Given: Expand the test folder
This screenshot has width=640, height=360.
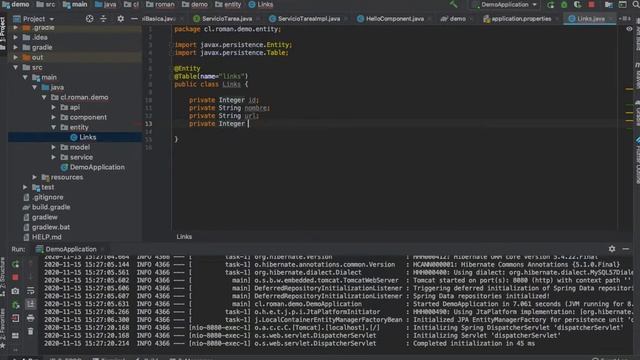Looking at the screenshot, I should pyautogui.click(x=25, y=187).
